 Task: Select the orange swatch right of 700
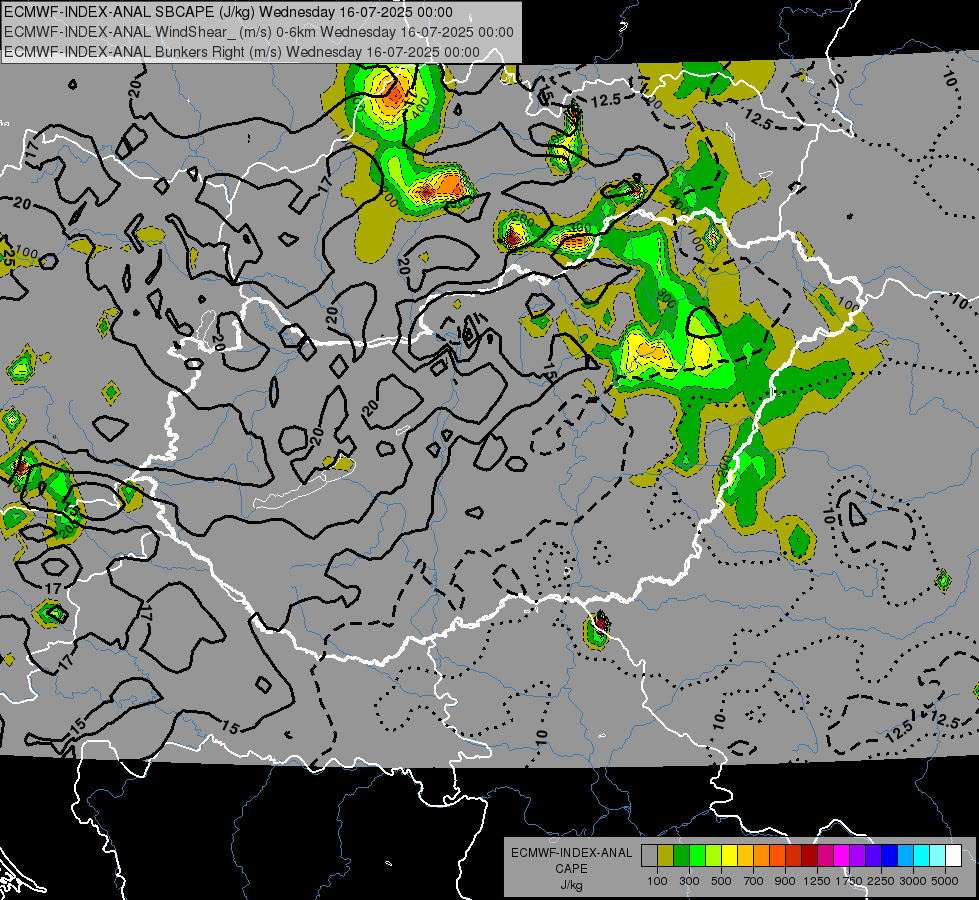(x=761, y=856)
